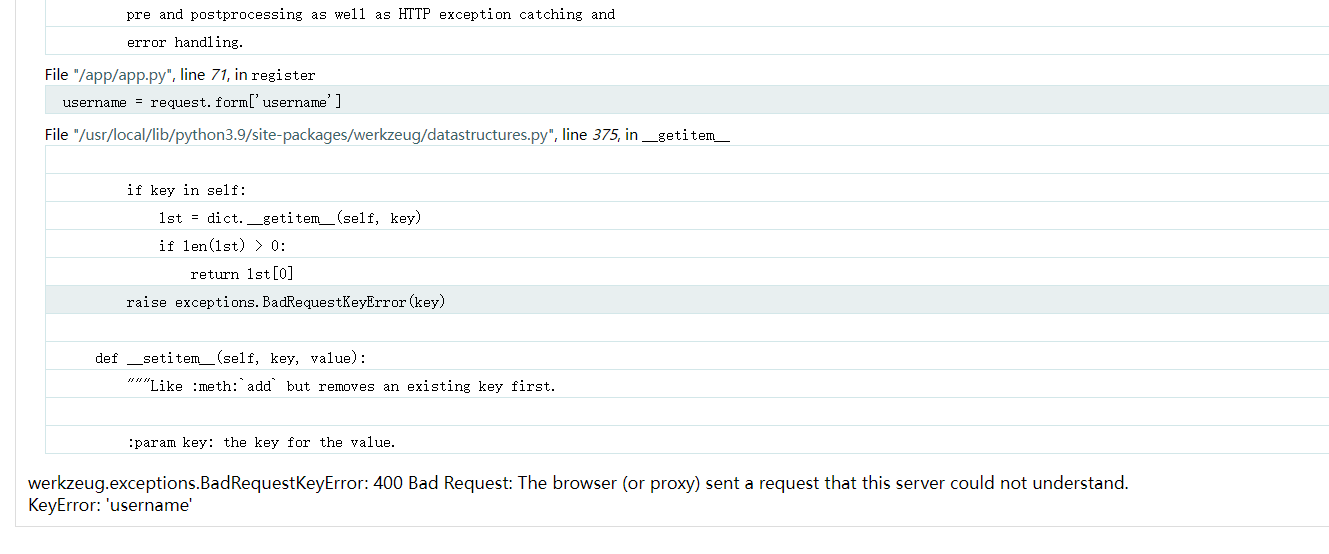Open the werkzeug datastructures.py file path
The height and width of the screenshot is (554, 1329).
(x=312, y=135)
